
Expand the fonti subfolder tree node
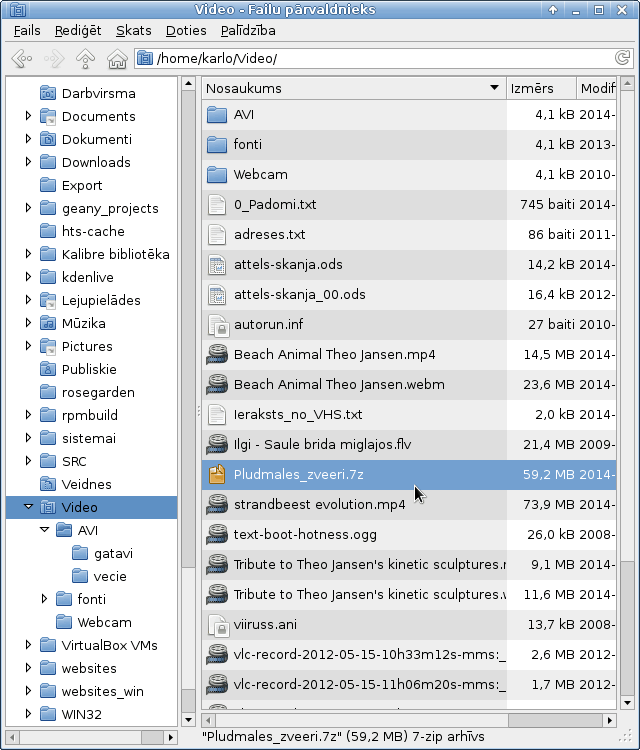[44, 599]
